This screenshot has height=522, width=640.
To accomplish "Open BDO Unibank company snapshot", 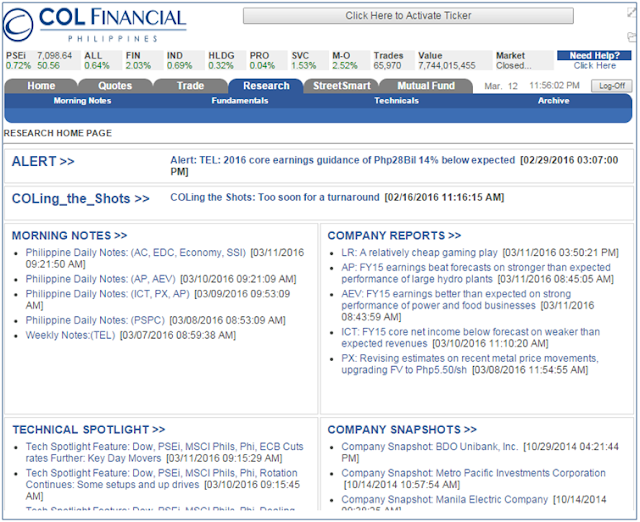I will tap(429, 447).
